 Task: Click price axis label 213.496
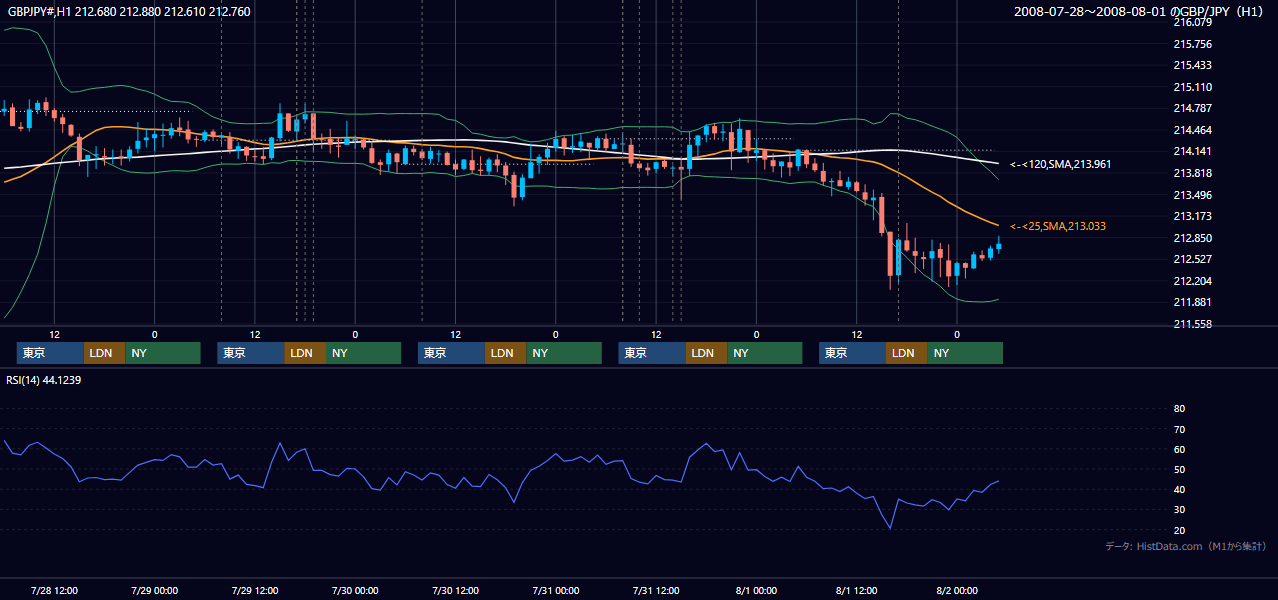tap(1192, 195)
